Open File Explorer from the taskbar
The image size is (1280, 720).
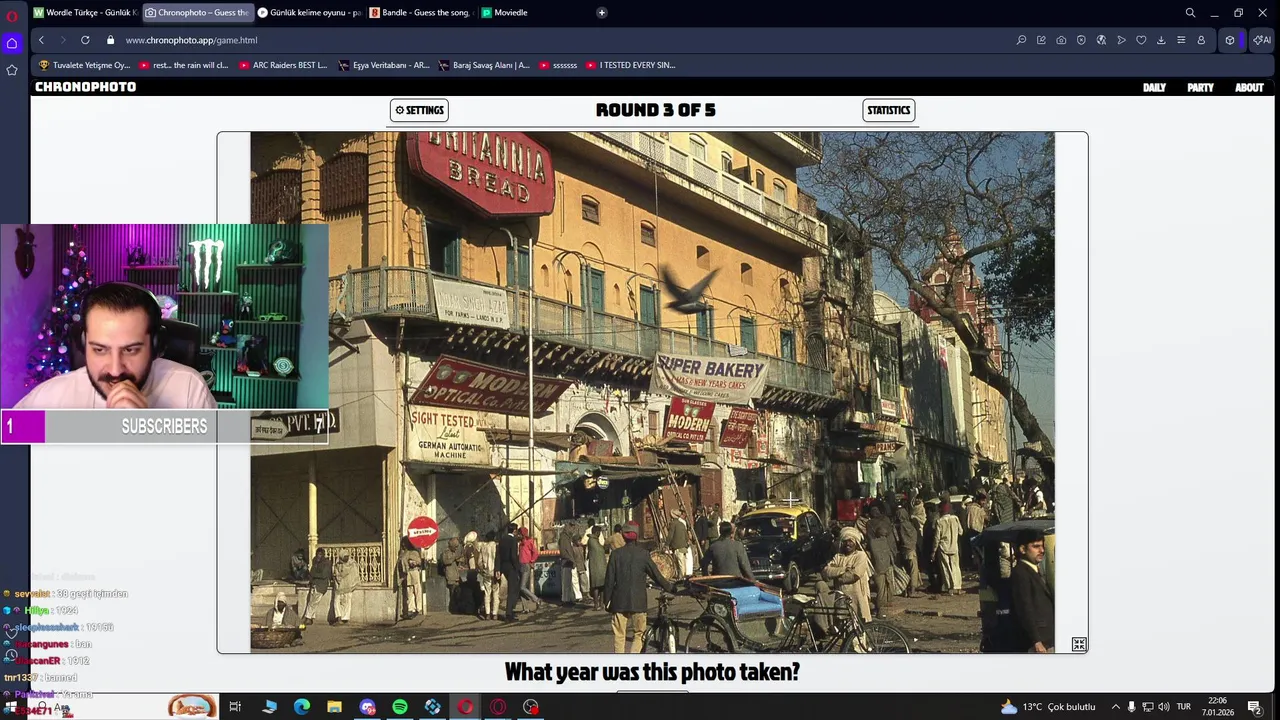pyautogui.click(x=334, y=707)
